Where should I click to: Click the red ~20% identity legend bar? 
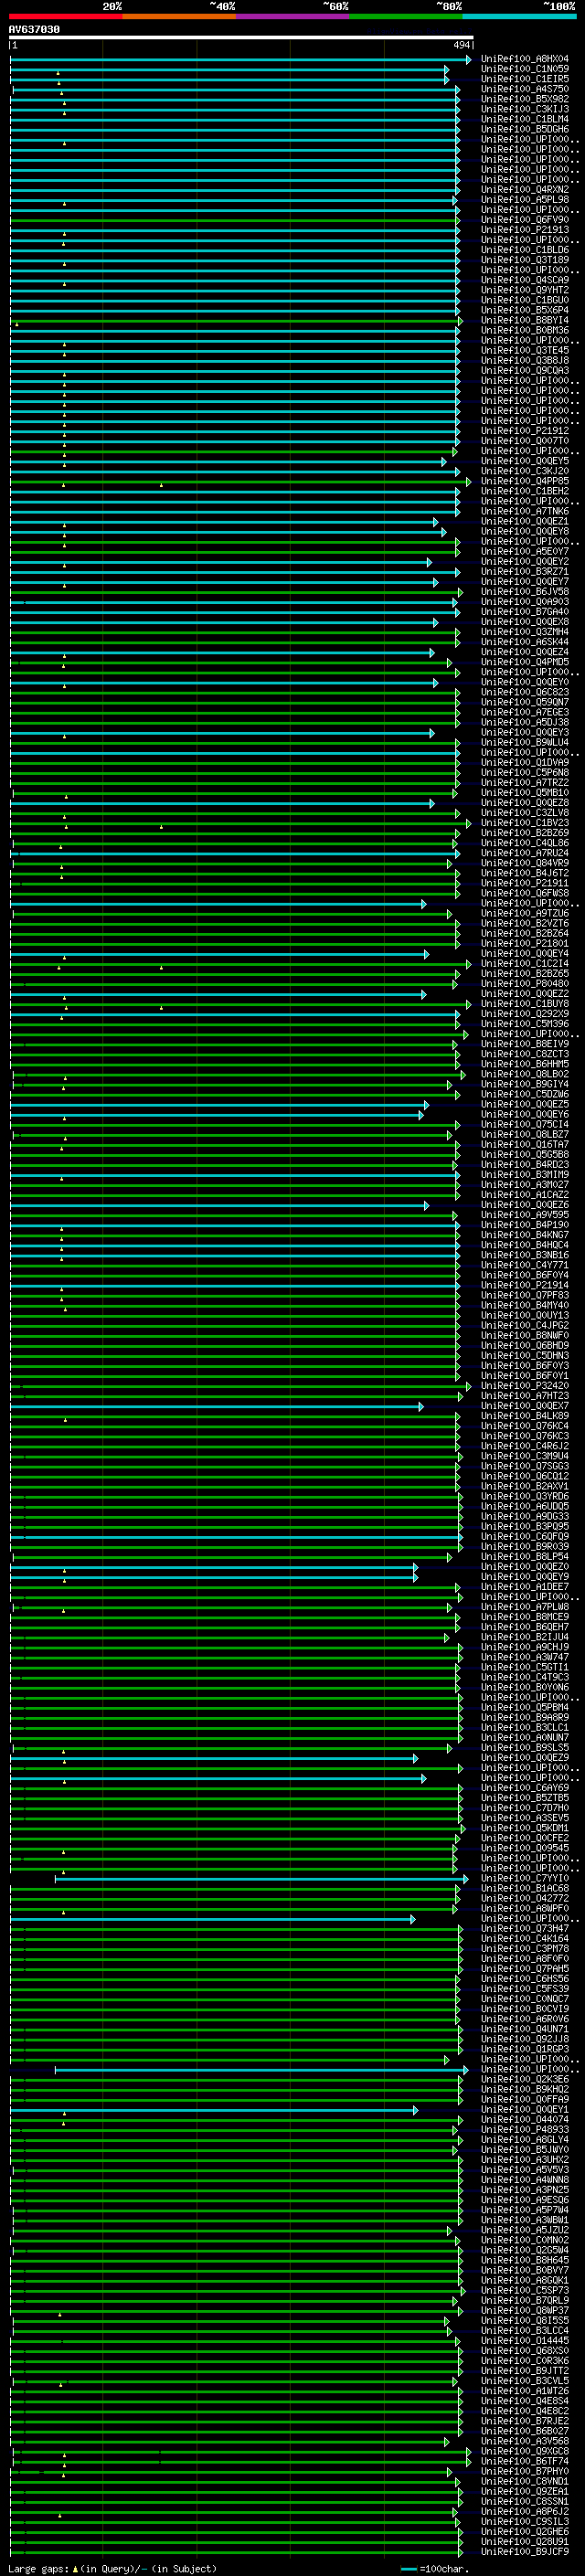[x=65, y=16]
